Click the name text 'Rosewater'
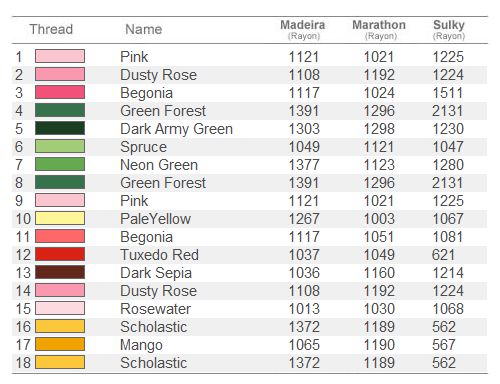The height and width of the screenshot is (384, 500). coord(155,309)
